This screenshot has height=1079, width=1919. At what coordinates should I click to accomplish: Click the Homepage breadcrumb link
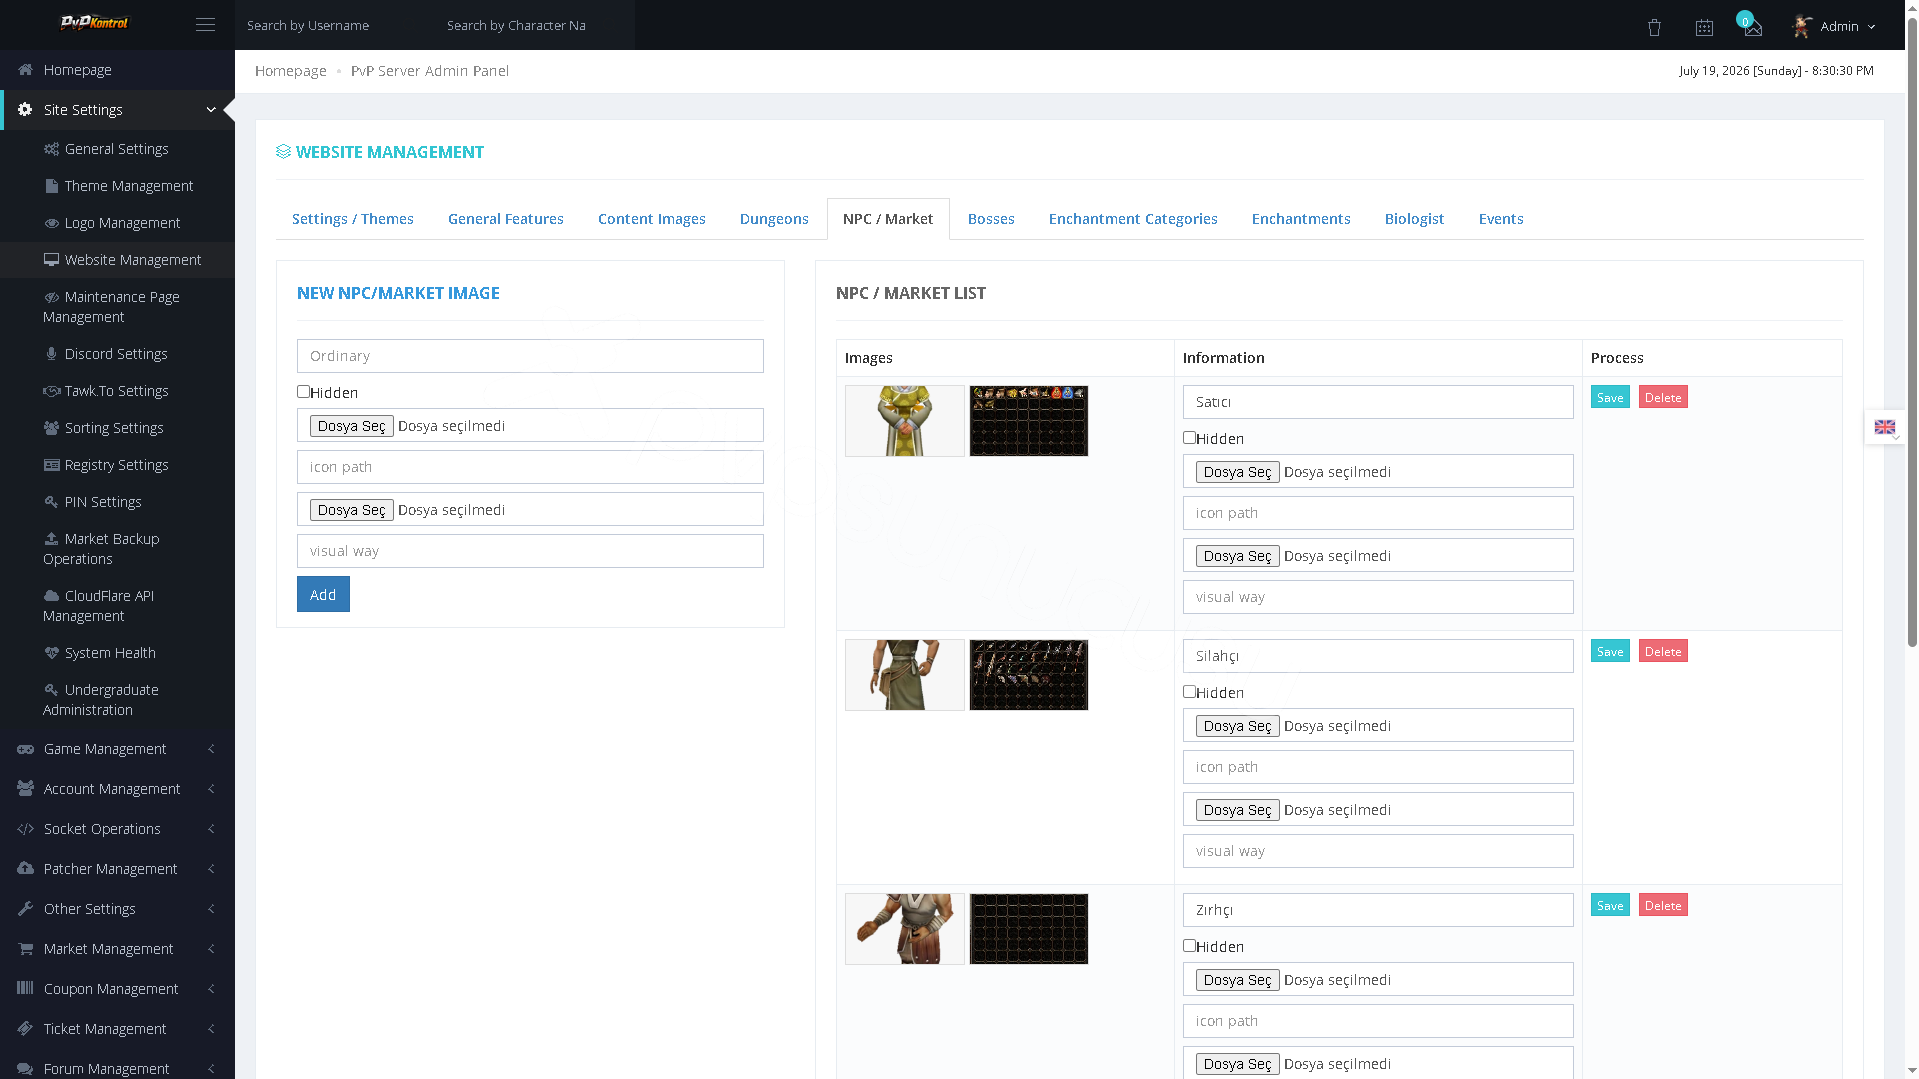(x=291, y=71)
